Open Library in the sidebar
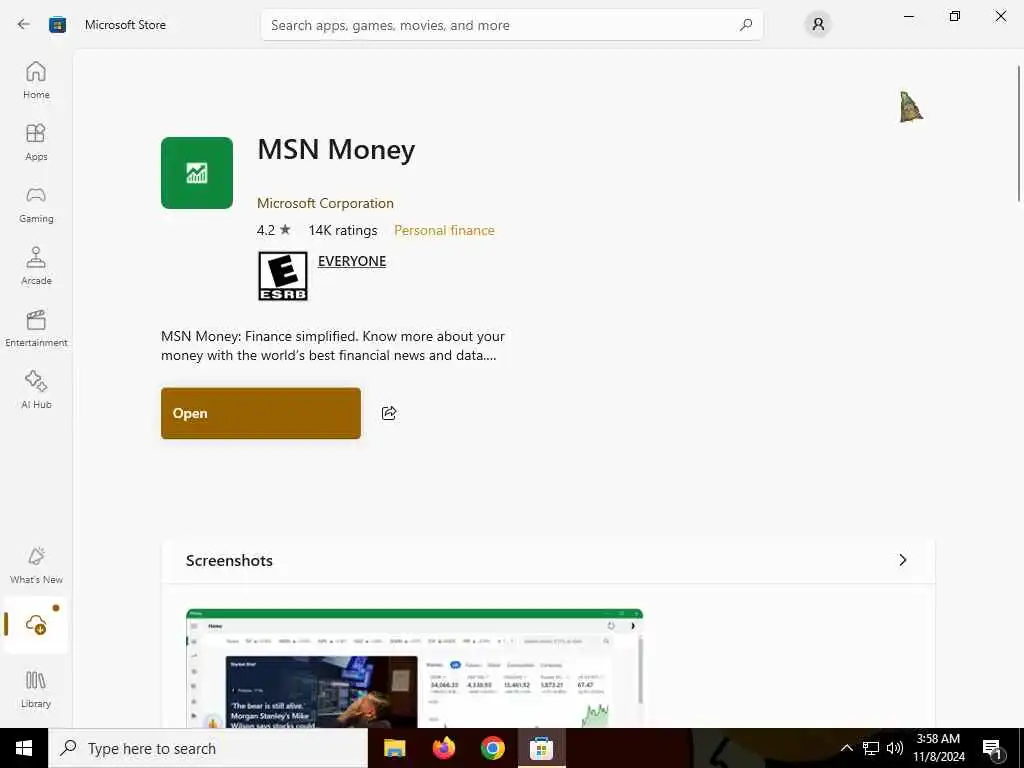 tap(36, 689)
